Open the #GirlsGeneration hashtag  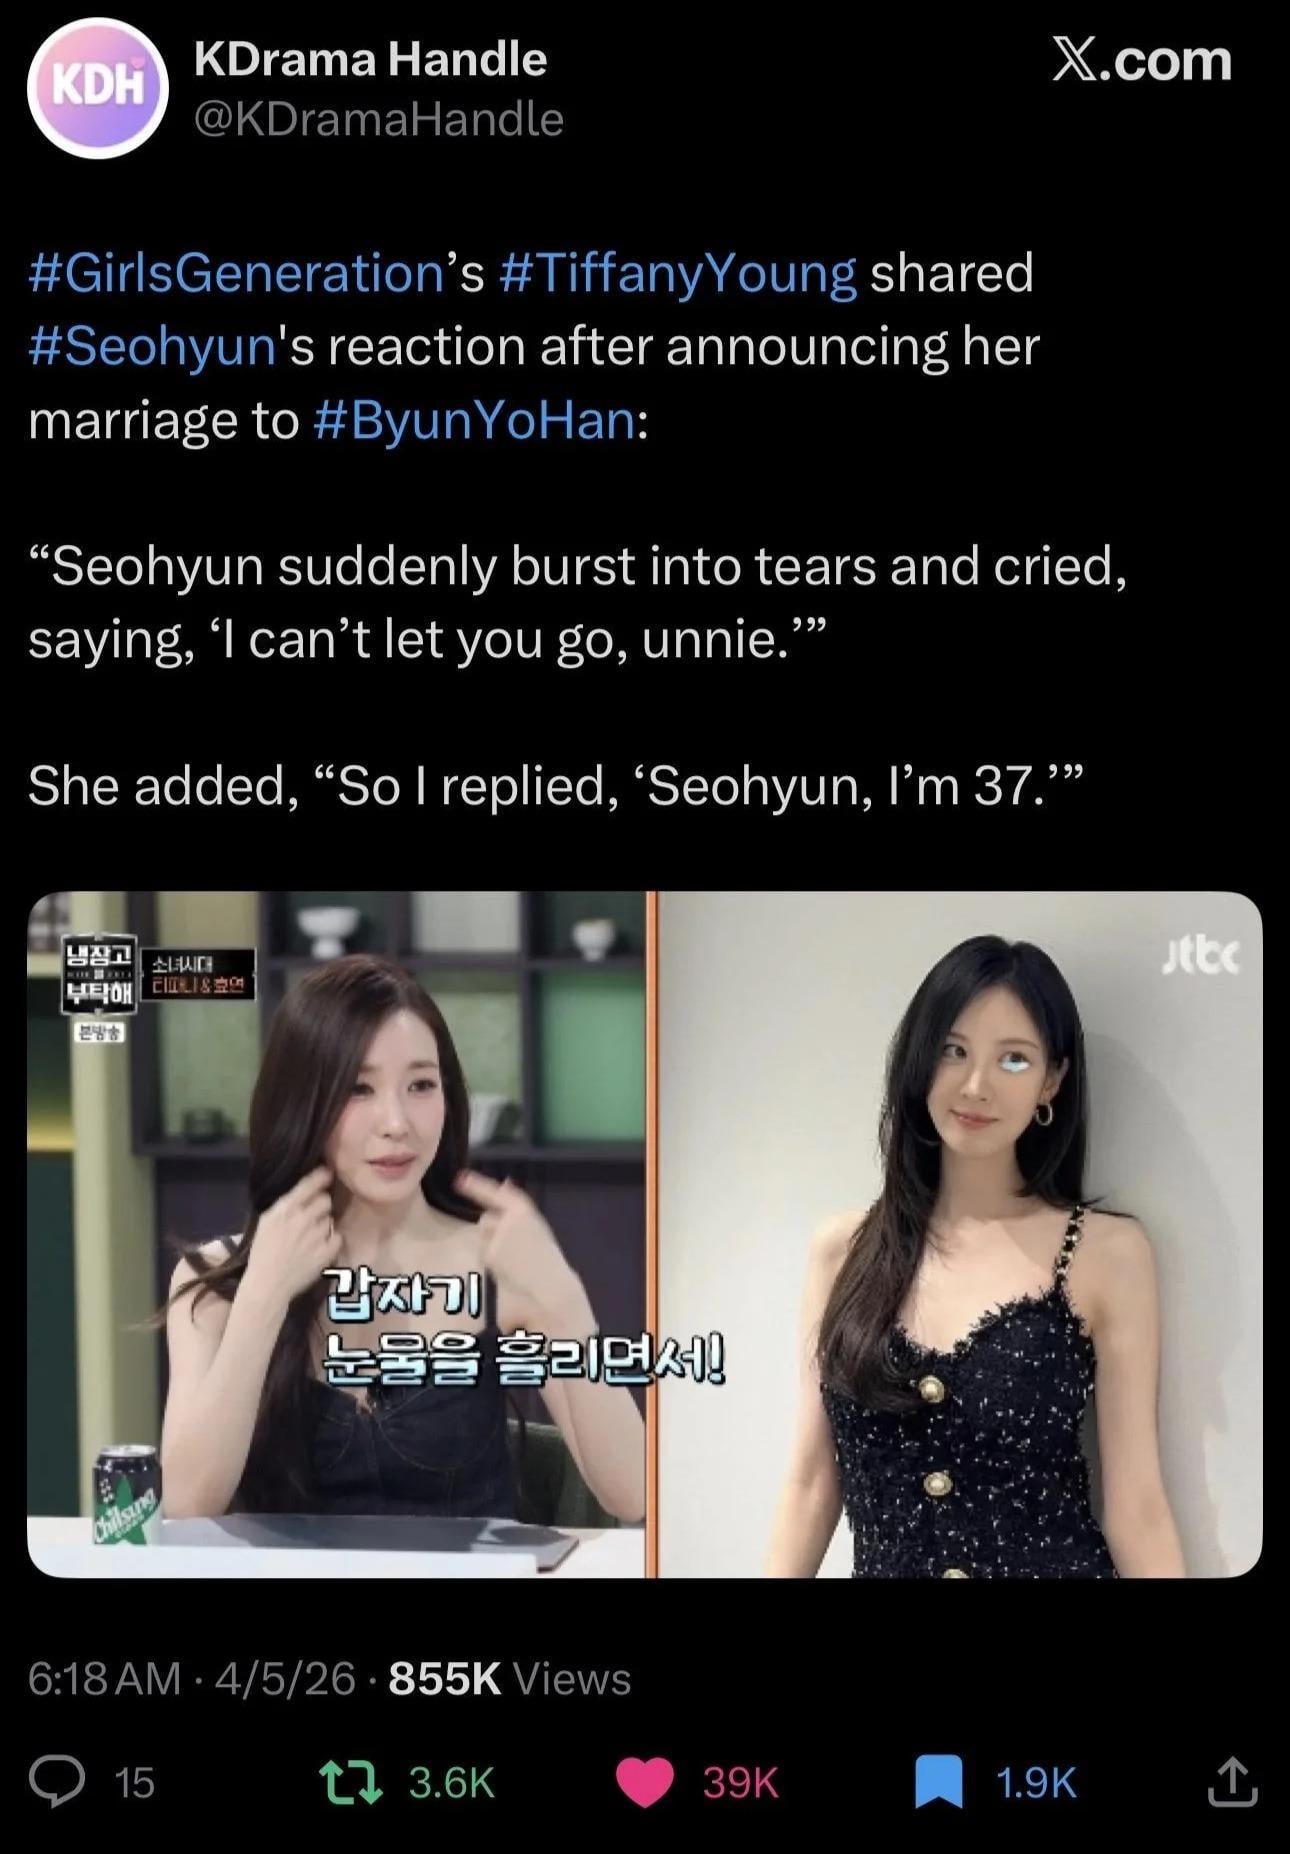pyautogui.click(x=236, y=273)
